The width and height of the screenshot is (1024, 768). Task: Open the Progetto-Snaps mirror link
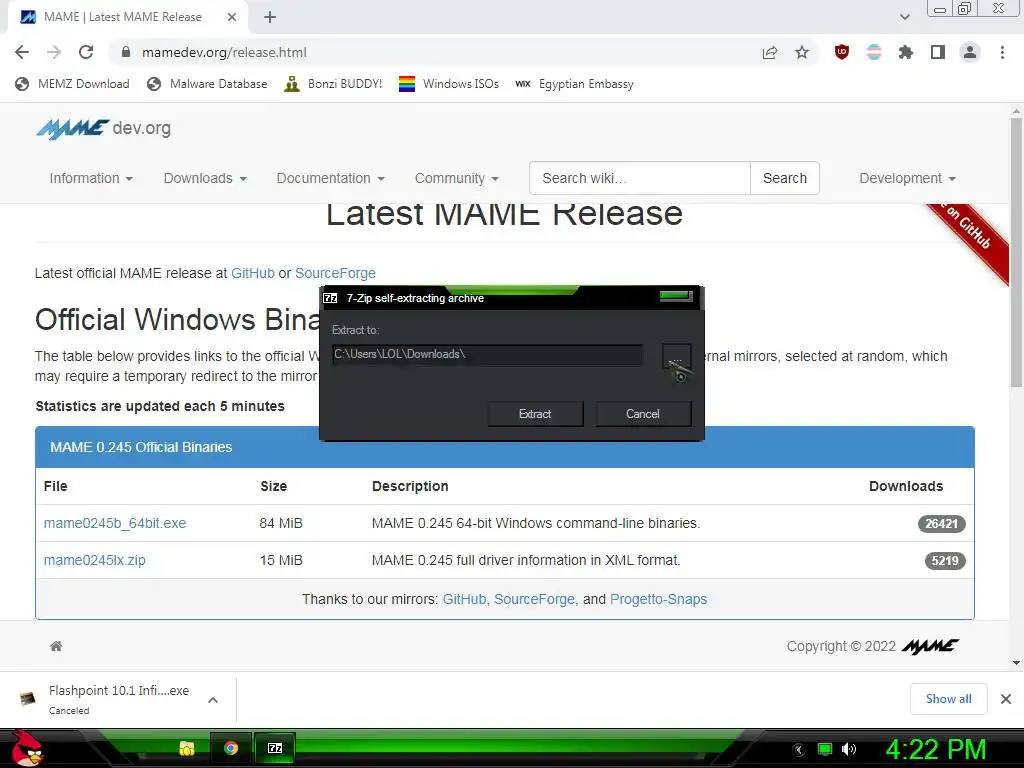(x=658, y=599)
